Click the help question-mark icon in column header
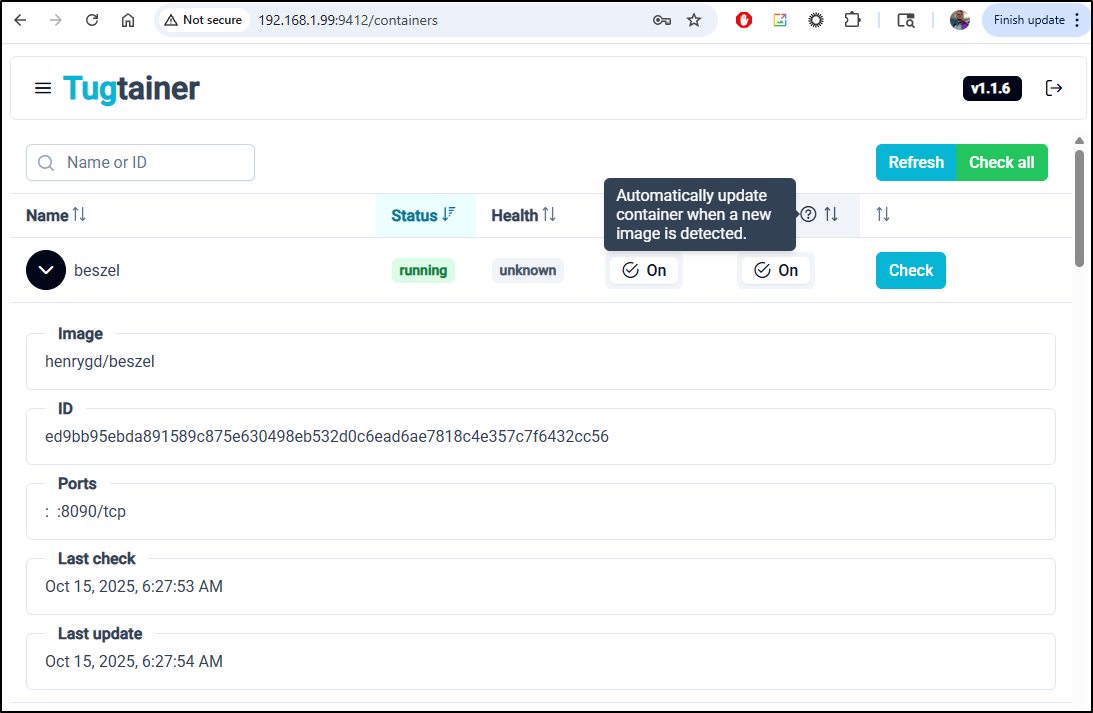1093x713 pixels. (x=809, y=215)
